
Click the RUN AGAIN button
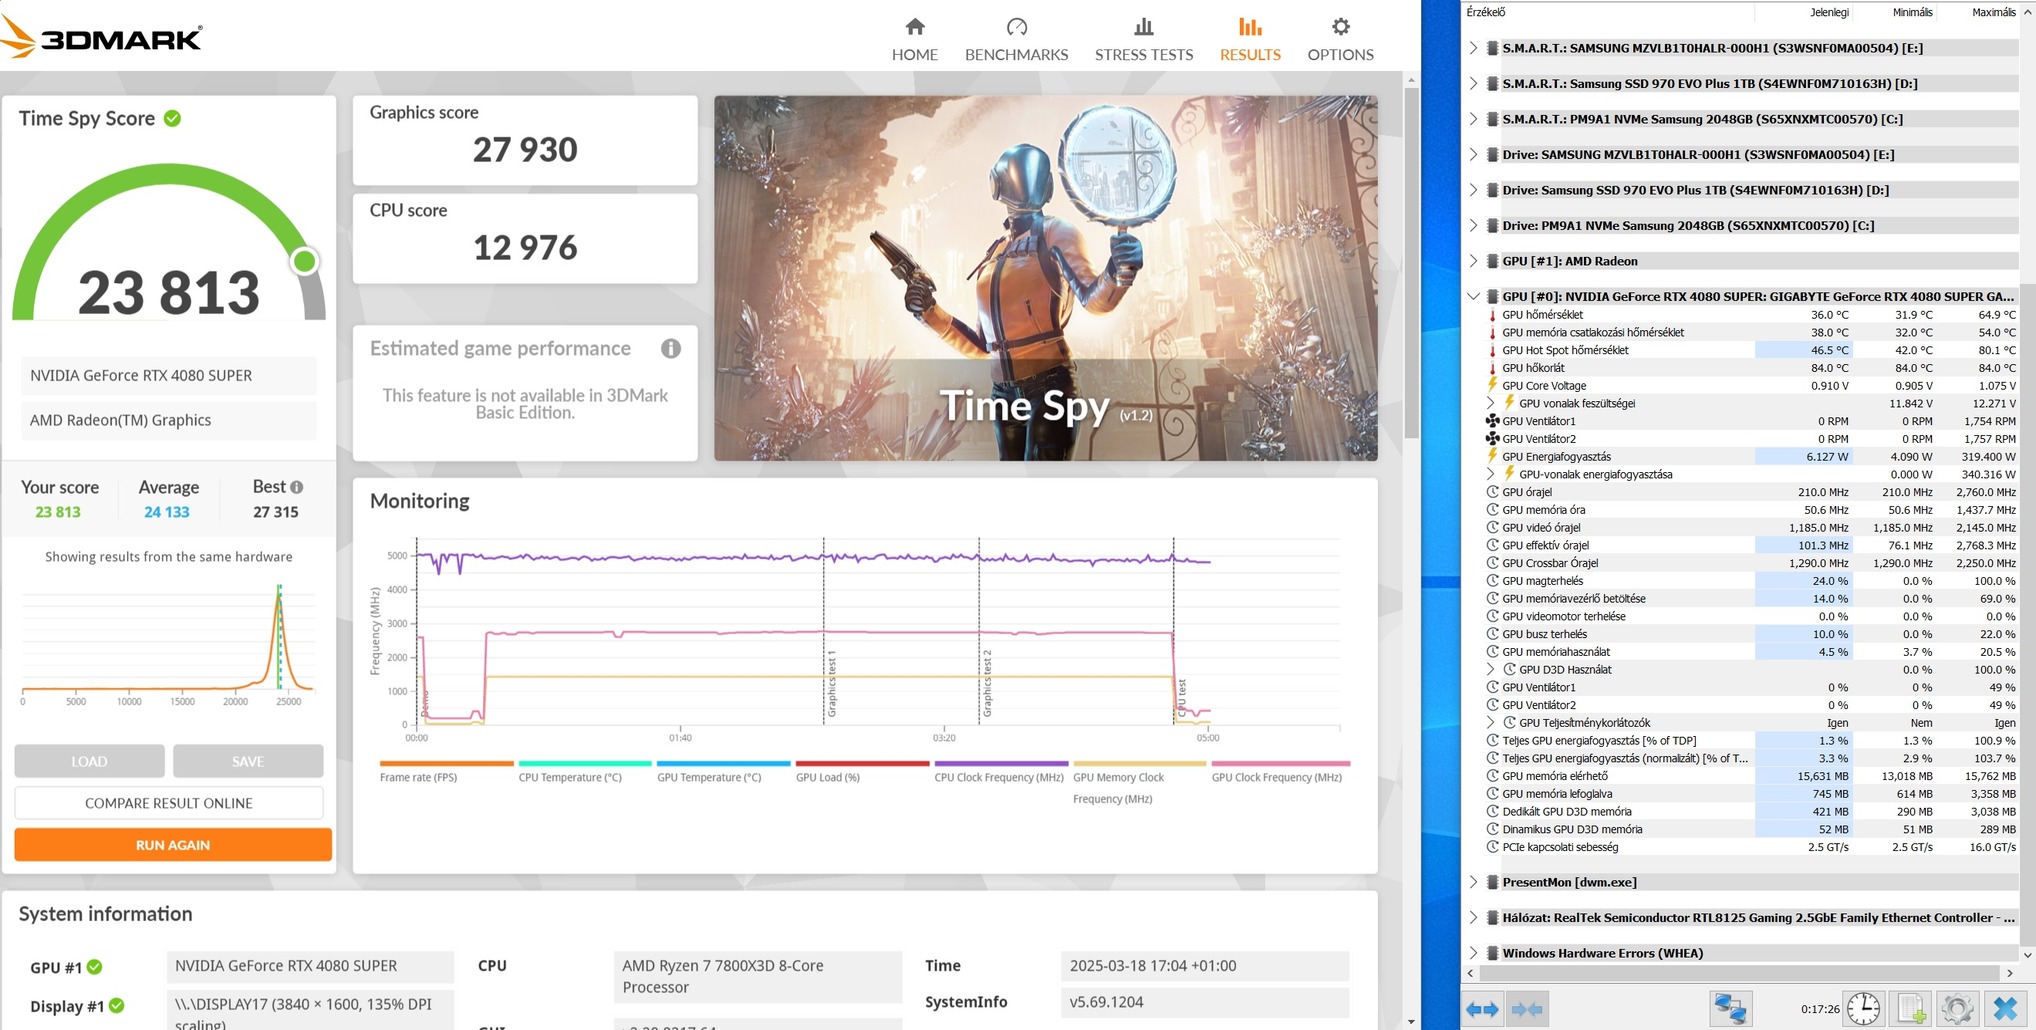point(172,845)
